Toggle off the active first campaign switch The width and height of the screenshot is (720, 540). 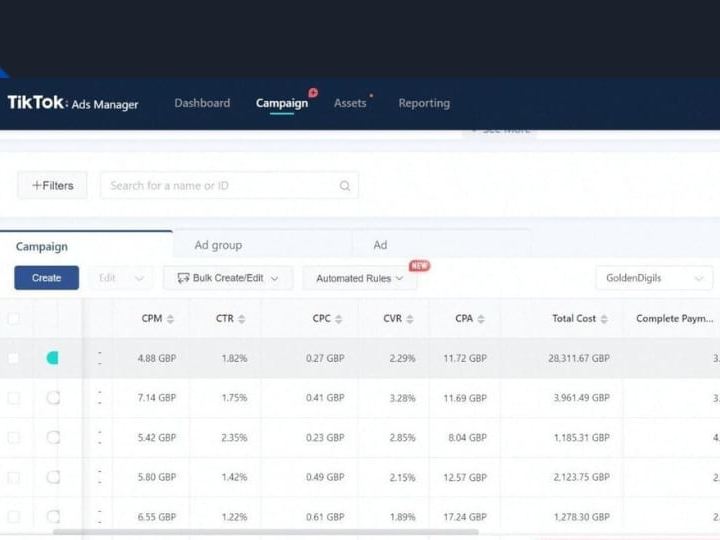(53, 358)
